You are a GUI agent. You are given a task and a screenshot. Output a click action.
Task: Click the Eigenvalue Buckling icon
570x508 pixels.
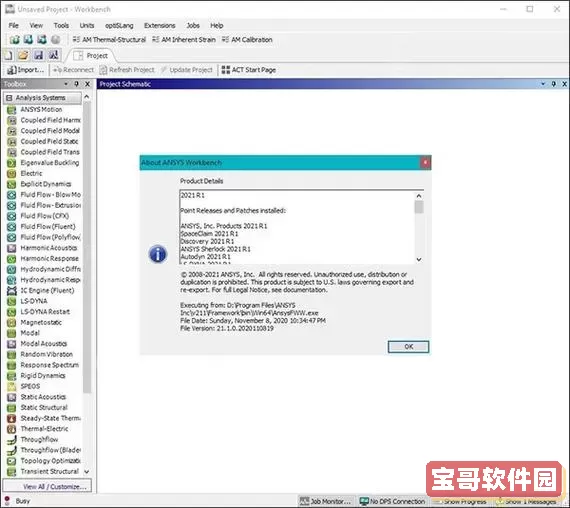(x=12, y=163)
